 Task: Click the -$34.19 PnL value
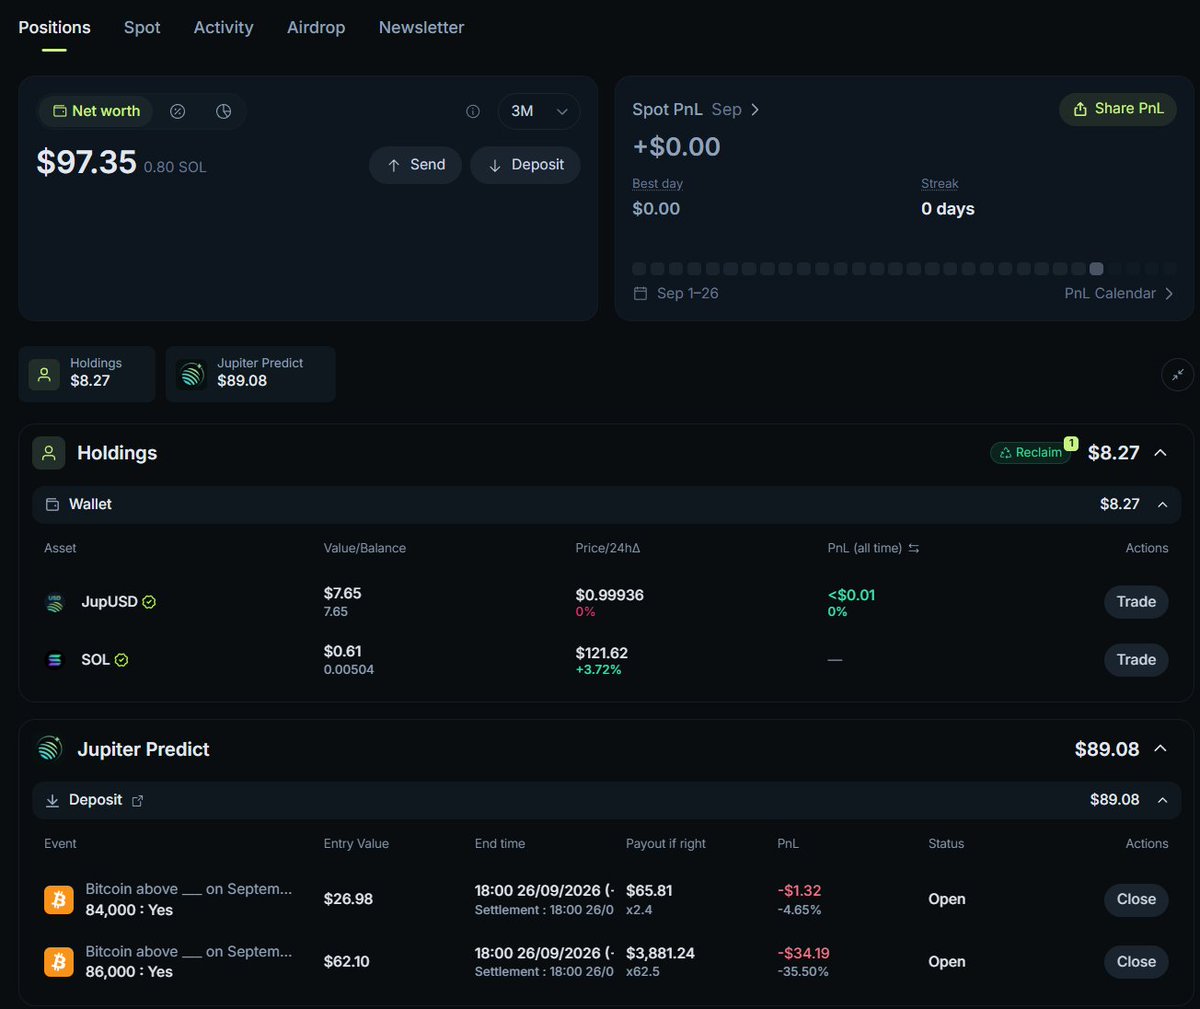(803, 953)
